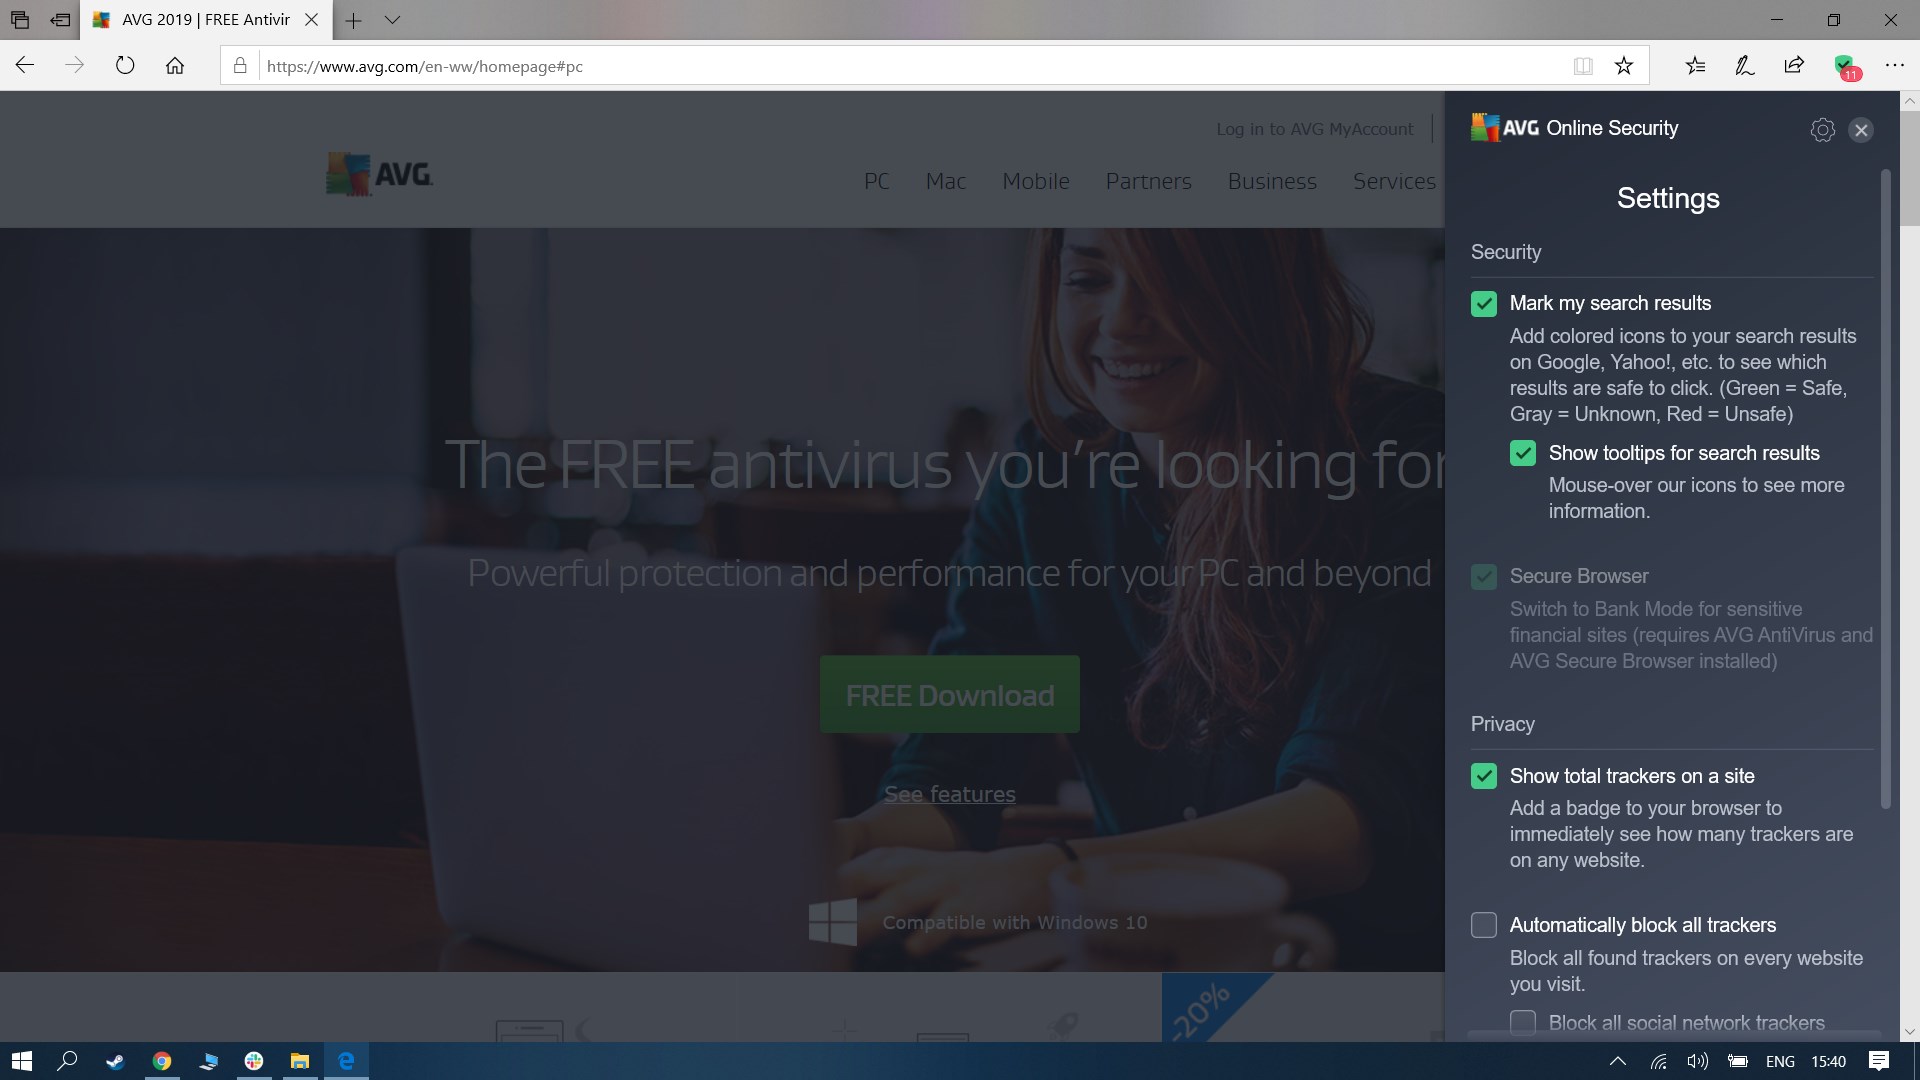This screenshot has height=1080, width=1920.
Task: Toggle Show tooltips for search results
Action: pyautogui.click(x=1522, y=453)
